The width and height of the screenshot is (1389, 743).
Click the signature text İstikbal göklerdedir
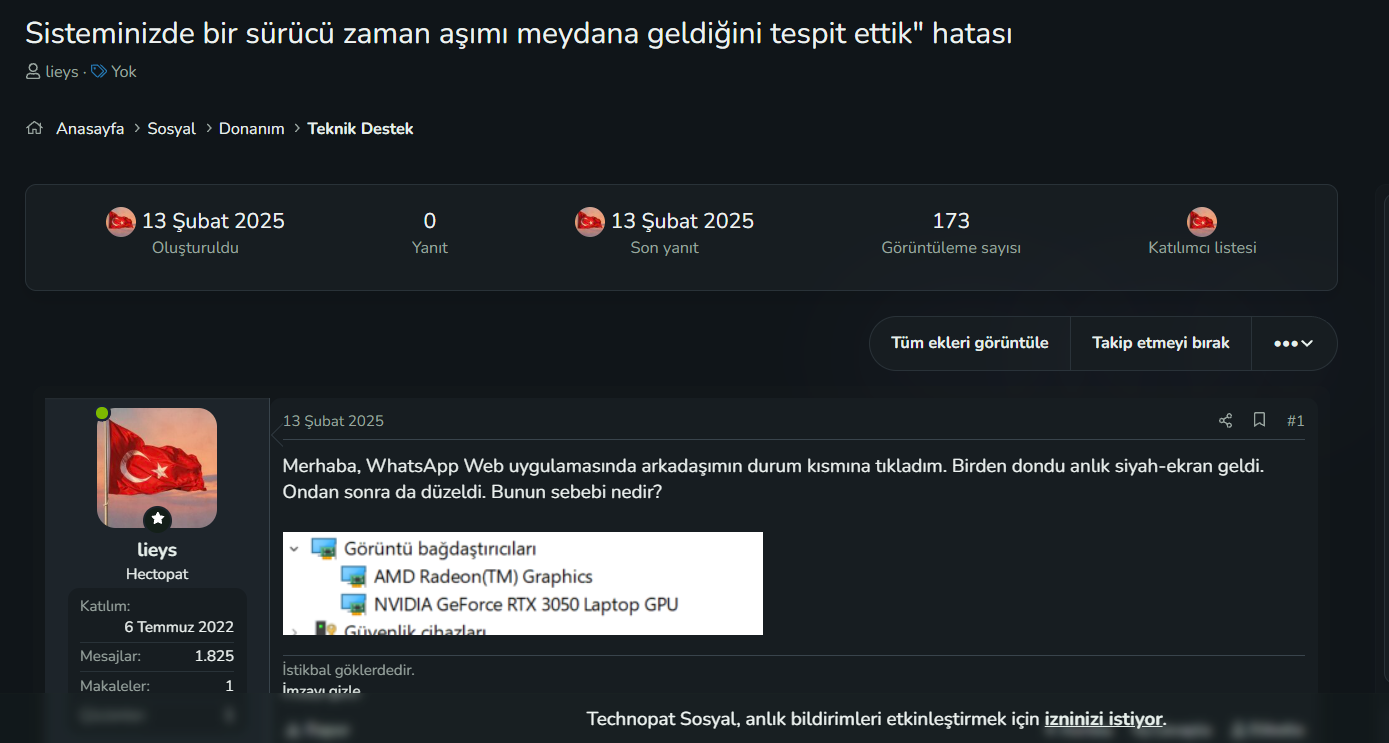(x=349, y=670)
